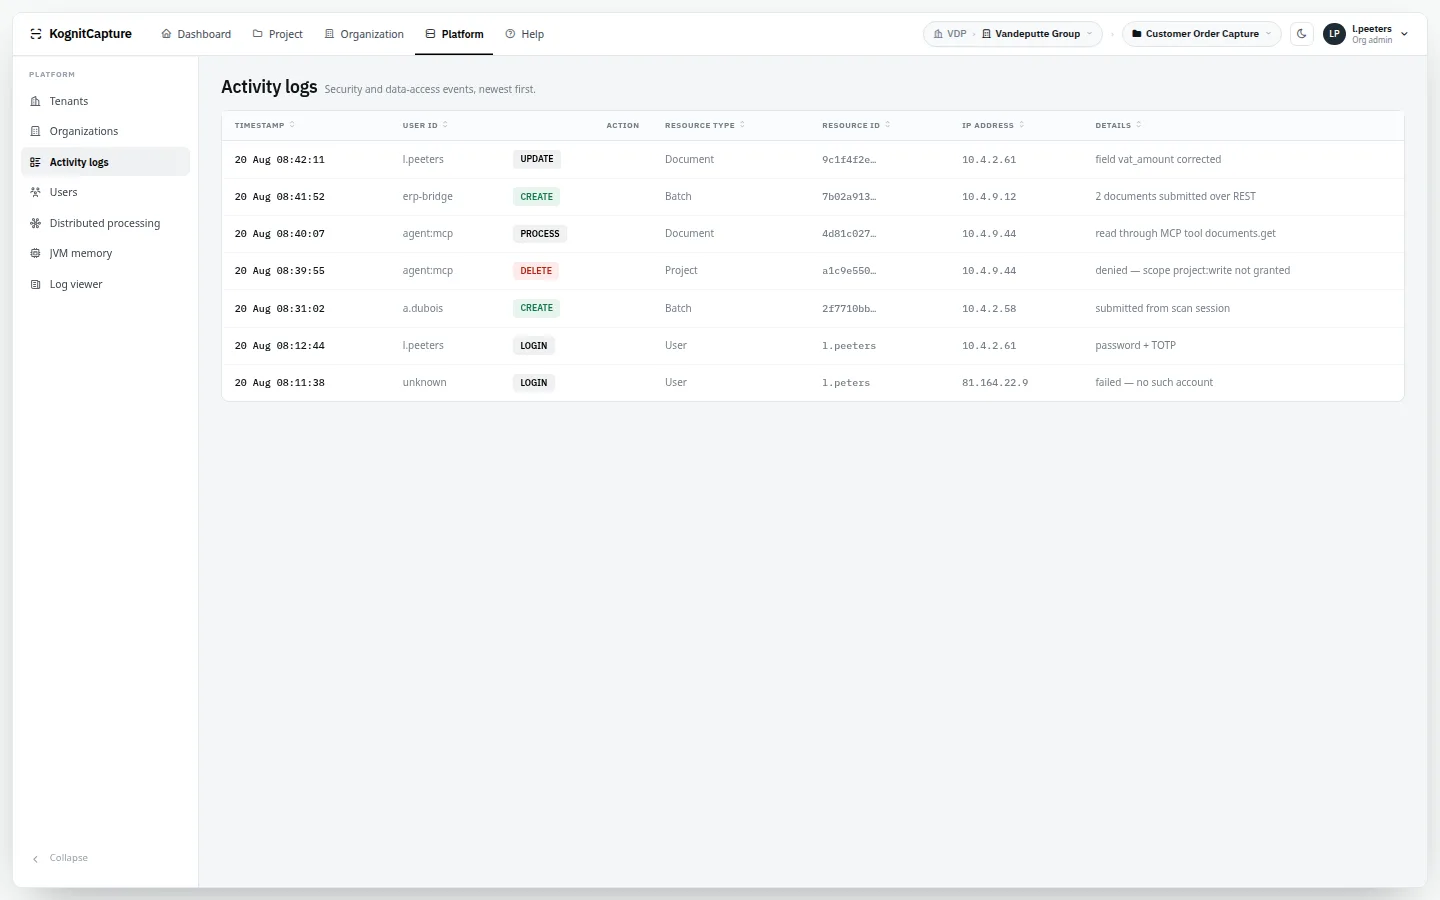Viewport: 1440px width, 900px height.
Task: Expand the l.peeters account menu chevron
Action: point(1405,34)
